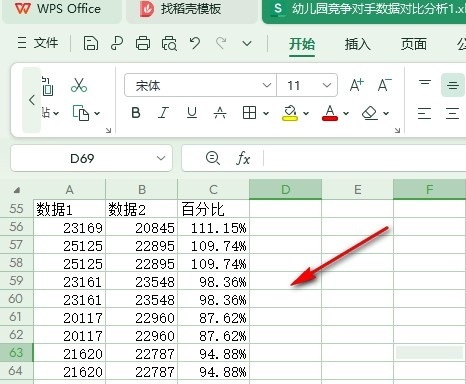Image resolution: width=466 pixels, height=384 pixels.
Task: Open the Name Box dropdown arrow
Action: click(161, 158)
